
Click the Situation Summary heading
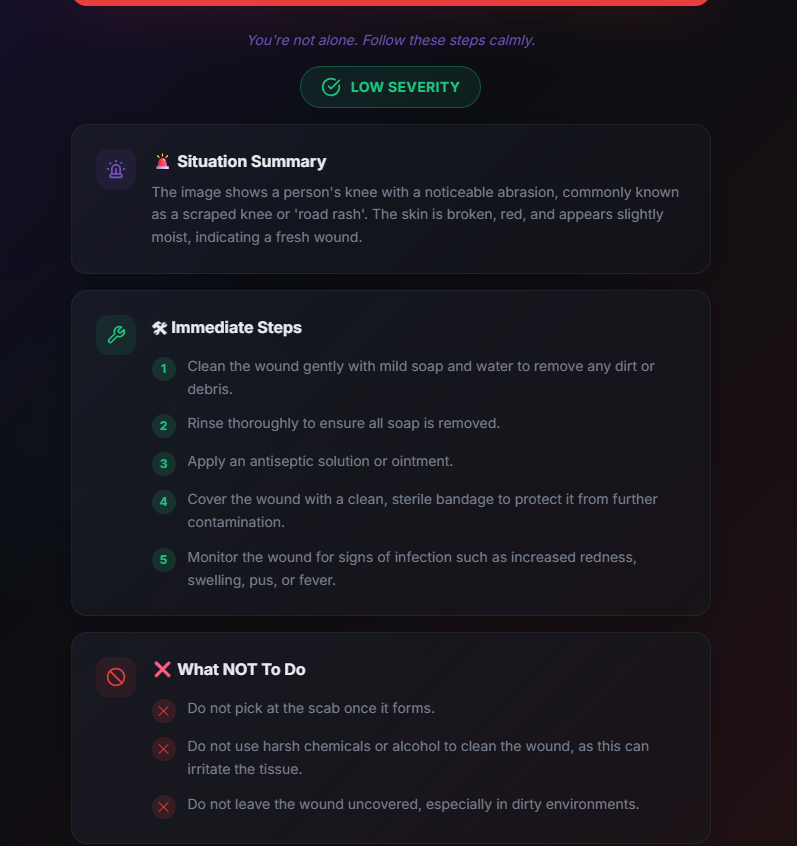pos(251,161)
